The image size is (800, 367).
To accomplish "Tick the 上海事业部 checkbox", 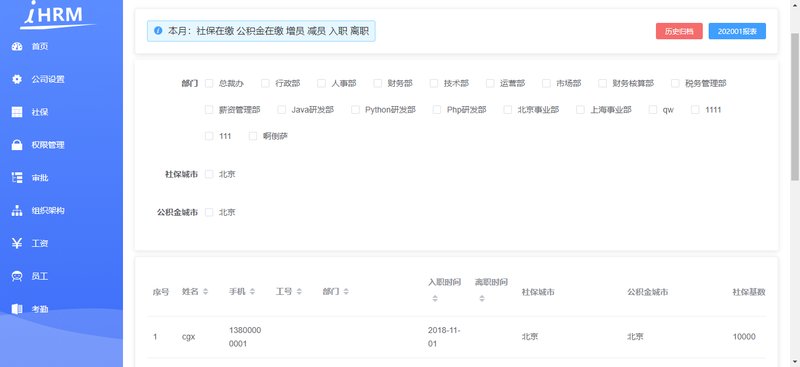I will pyautogui.click(x=580, y=110).
